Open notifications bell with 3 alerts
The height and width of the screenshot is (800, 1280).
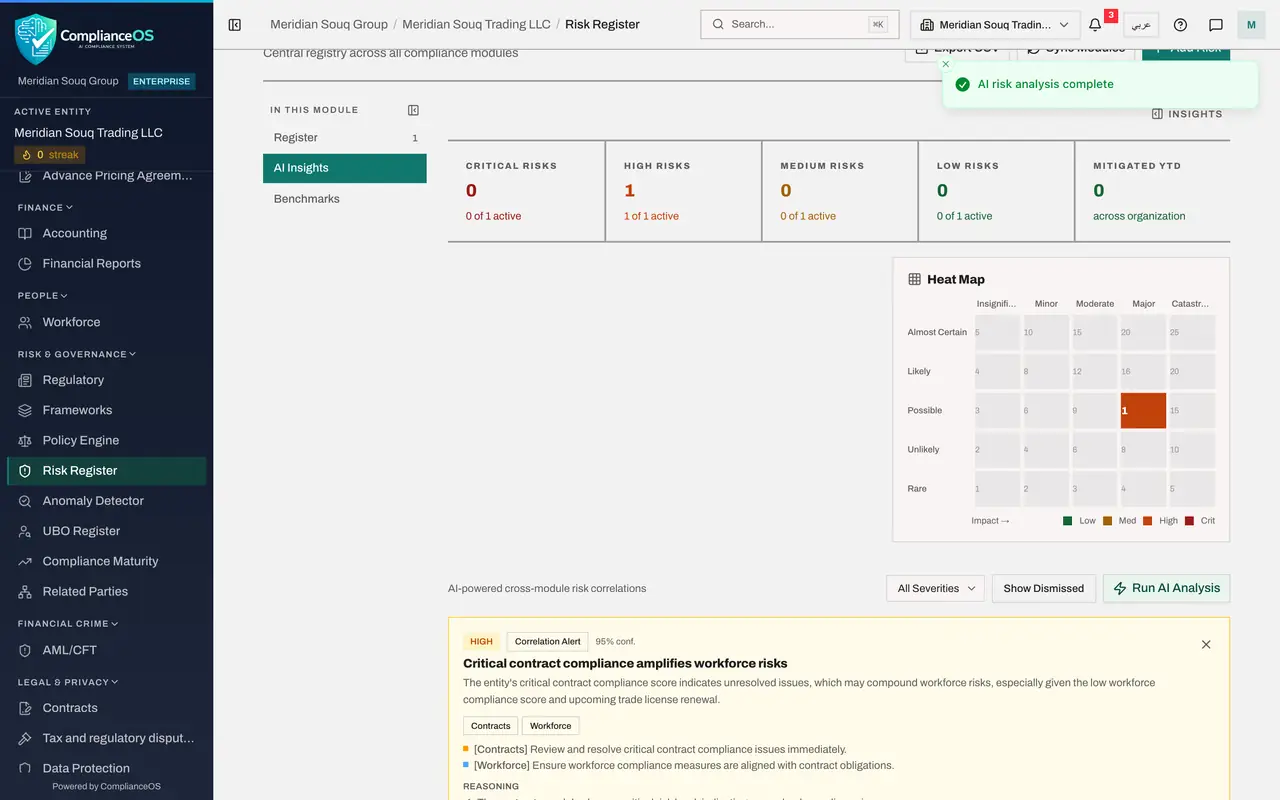tap(1096, 25)
